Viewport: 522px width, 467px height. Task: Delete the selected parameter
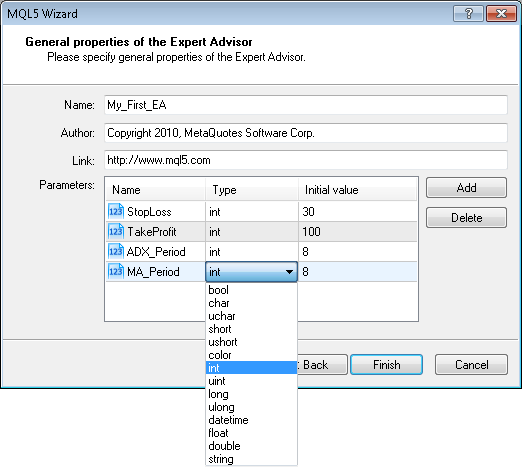[466, 218]
